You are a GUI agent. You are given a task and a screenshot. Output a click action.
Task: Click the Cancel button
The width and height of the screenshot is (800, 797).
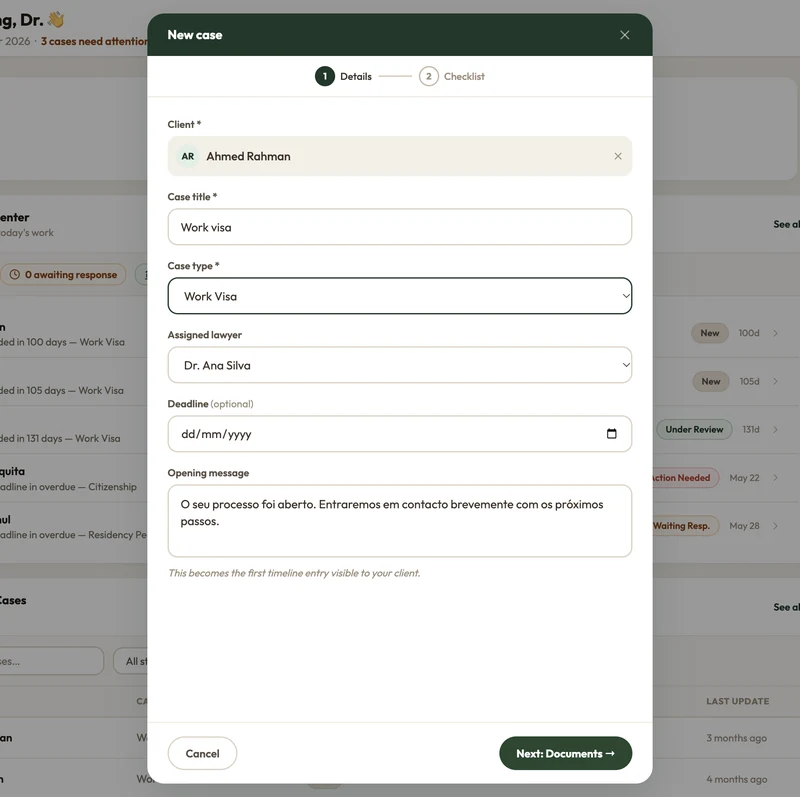click(202, 753)
